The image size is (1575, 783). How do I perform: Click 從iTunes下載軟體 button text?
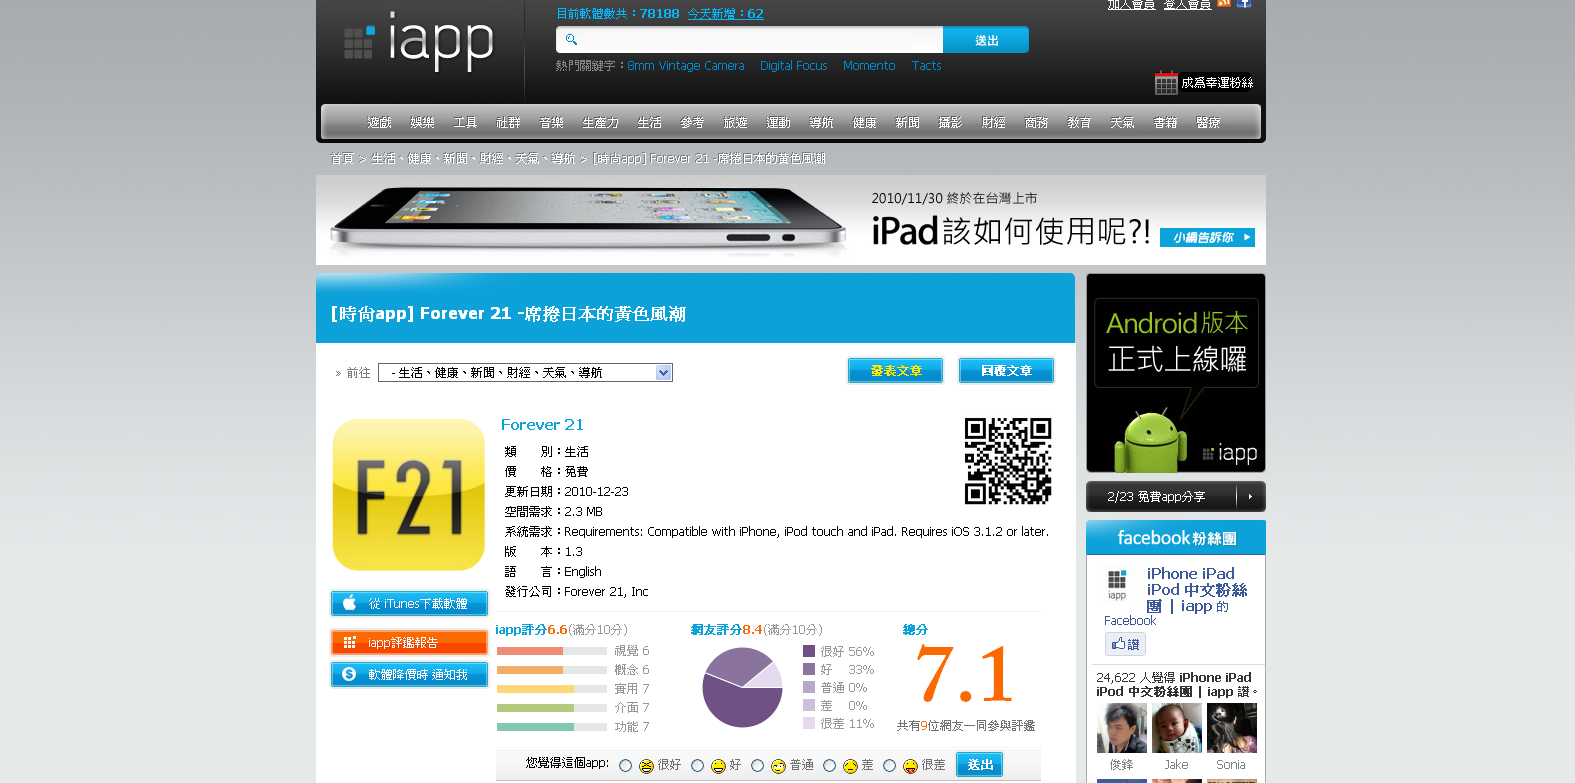(418, 604)
